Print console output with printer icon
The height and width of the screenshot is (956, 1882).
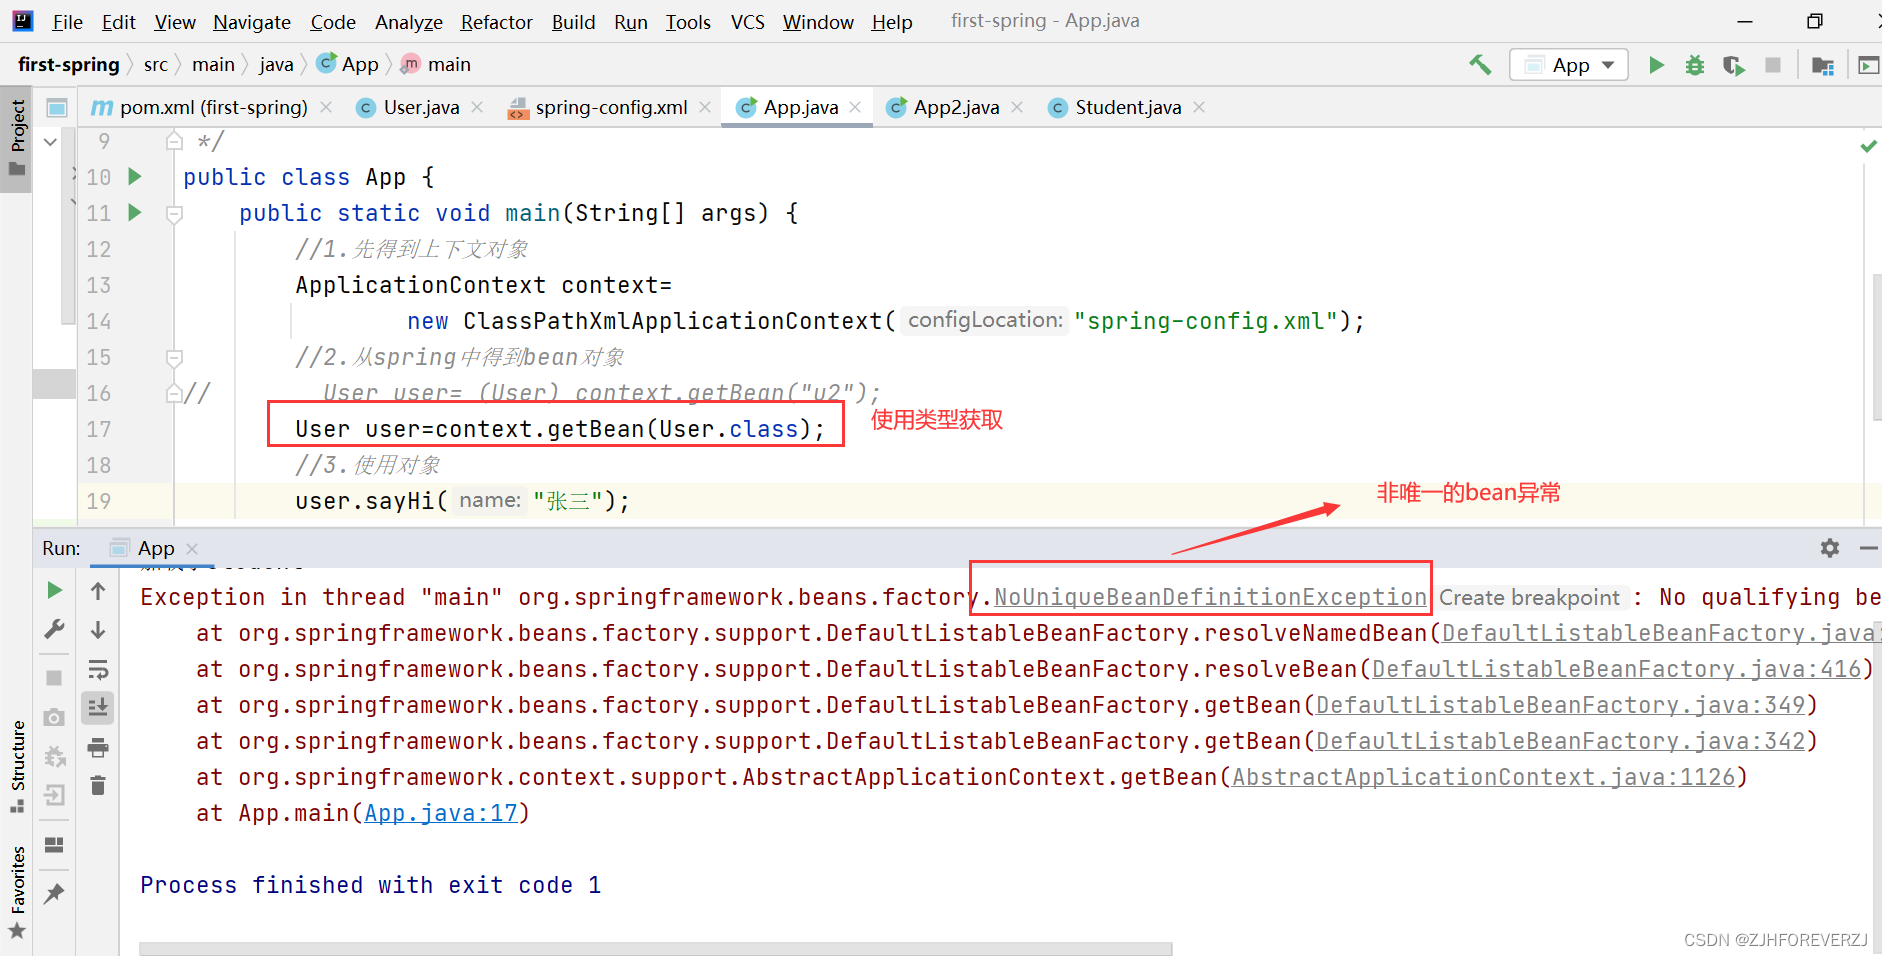coord(98,747)
